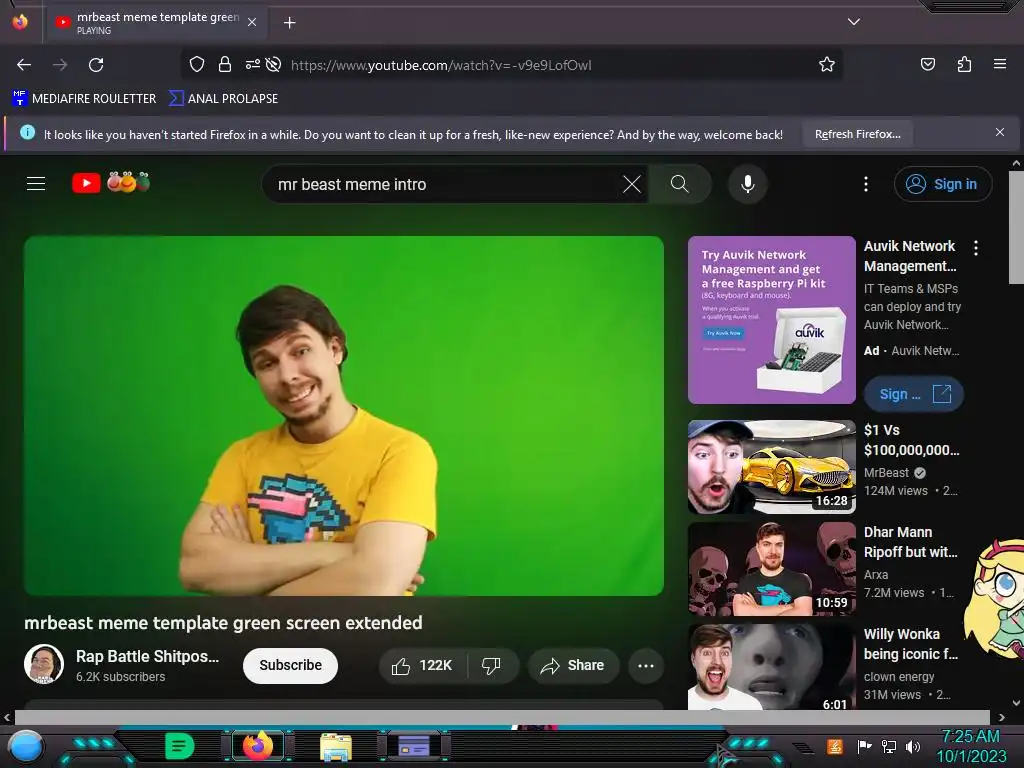Clear the search query with the X
The image size is (1024, 768).
click(632, 184)
